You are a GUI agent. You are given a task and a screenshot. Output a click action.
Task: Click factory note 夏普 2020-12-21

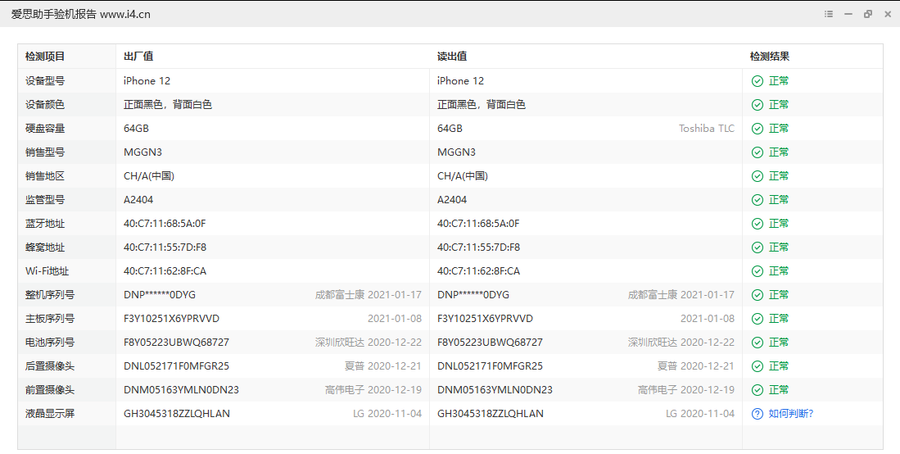coord(383,366)
